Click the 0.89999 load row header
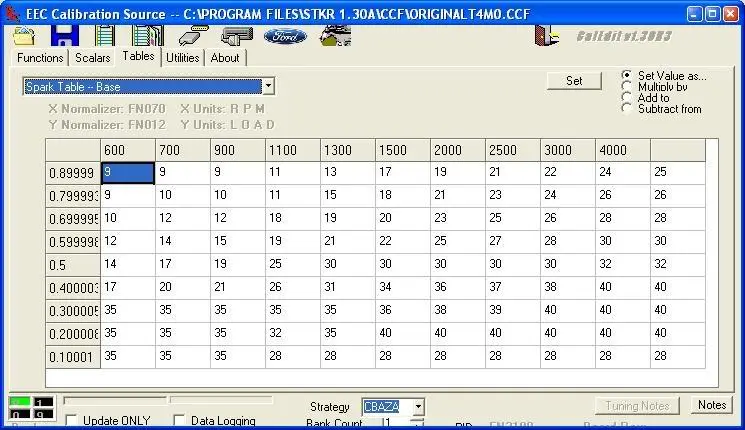 (x=73, y=172)
